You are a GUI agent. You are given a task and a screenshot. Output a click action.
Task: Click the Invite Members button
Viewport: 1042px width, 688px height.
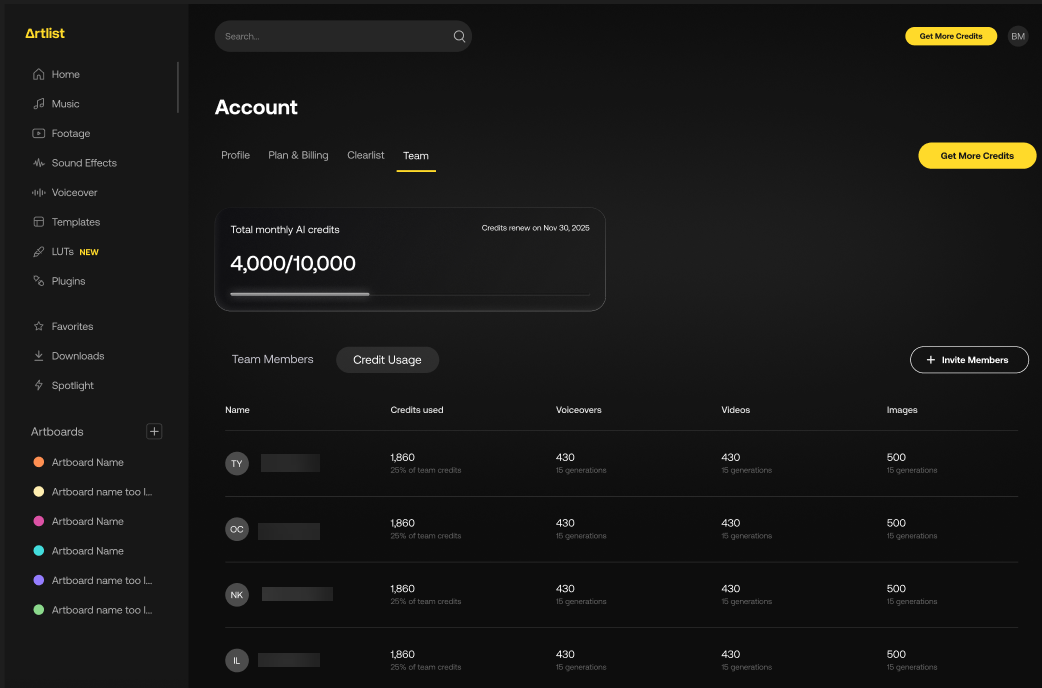point(968,360)
